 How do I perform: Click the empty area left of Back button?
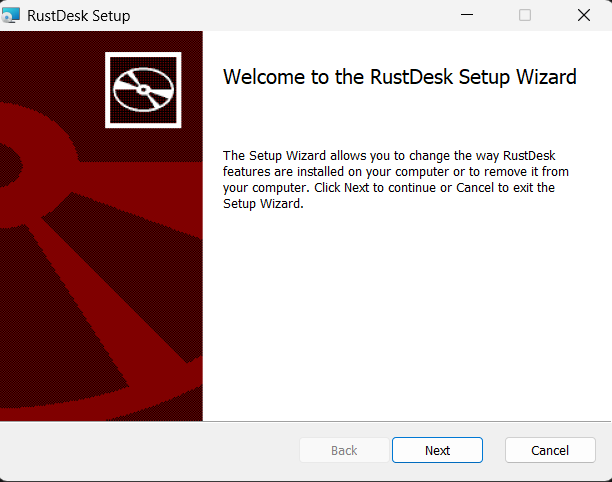click(x=150, y=450)
